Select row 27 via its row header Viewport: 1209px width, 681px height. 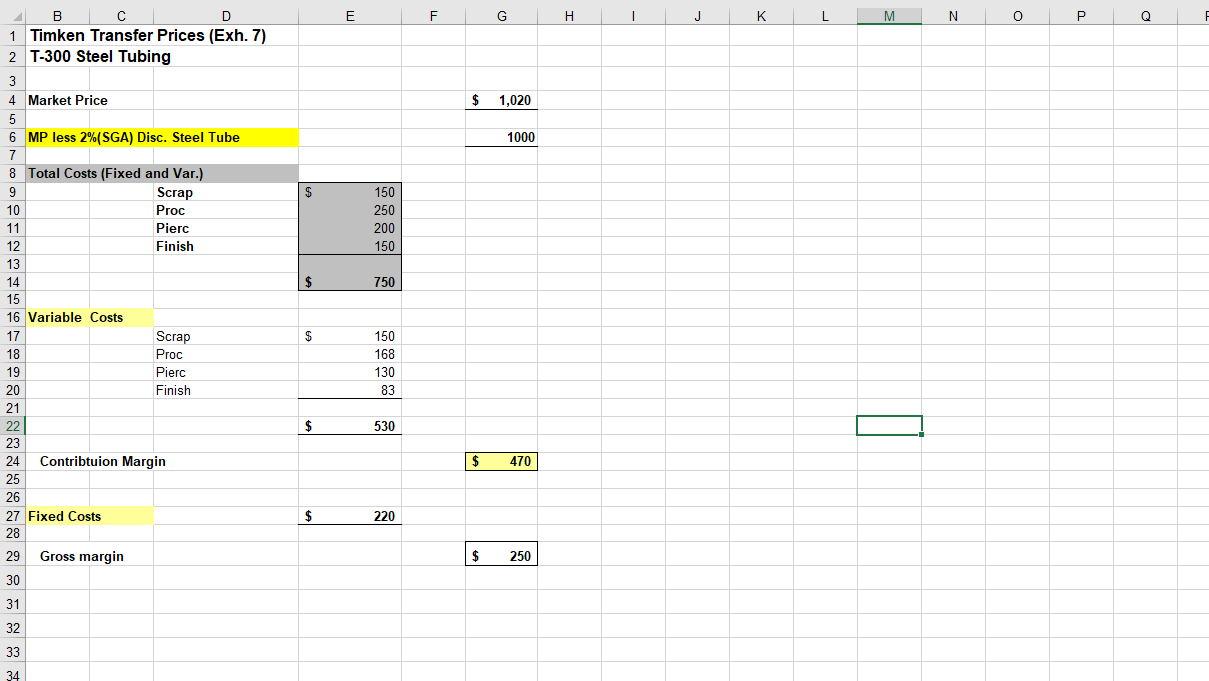[x=12, y=516]
